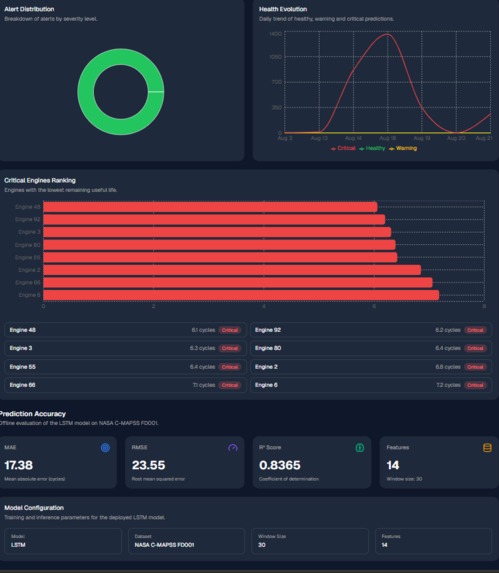Click the Critical badge on Engine 66 row
The image size is (499, 573).
click(x=230, y=385)
